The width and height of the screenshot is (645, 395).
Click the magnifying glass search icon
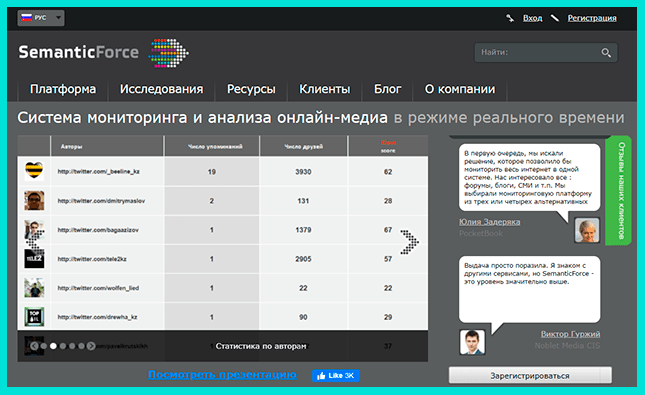coord(606,53)
